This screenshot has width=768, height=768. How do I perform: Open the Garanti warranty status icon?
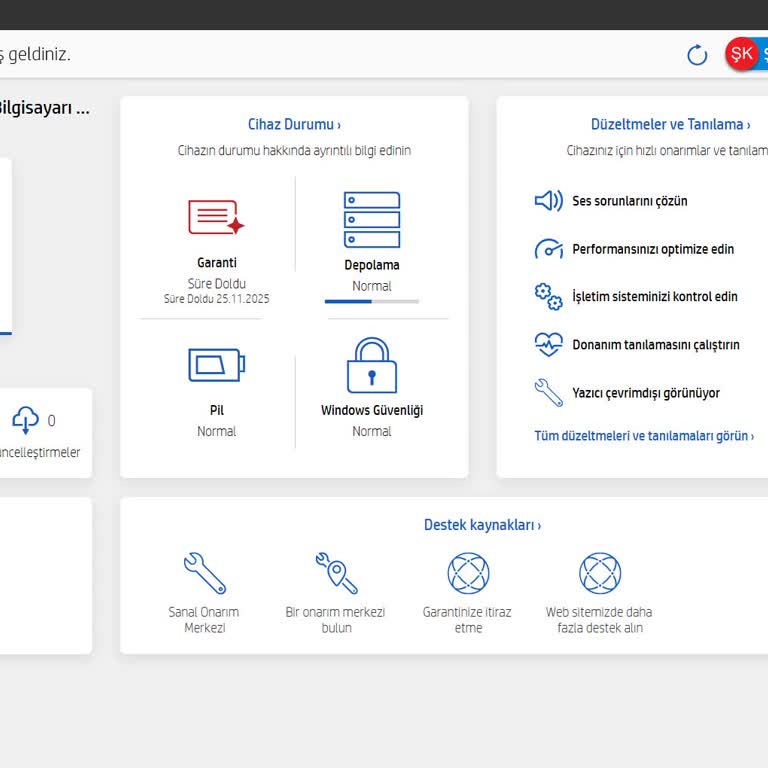[x=216, y=217]
